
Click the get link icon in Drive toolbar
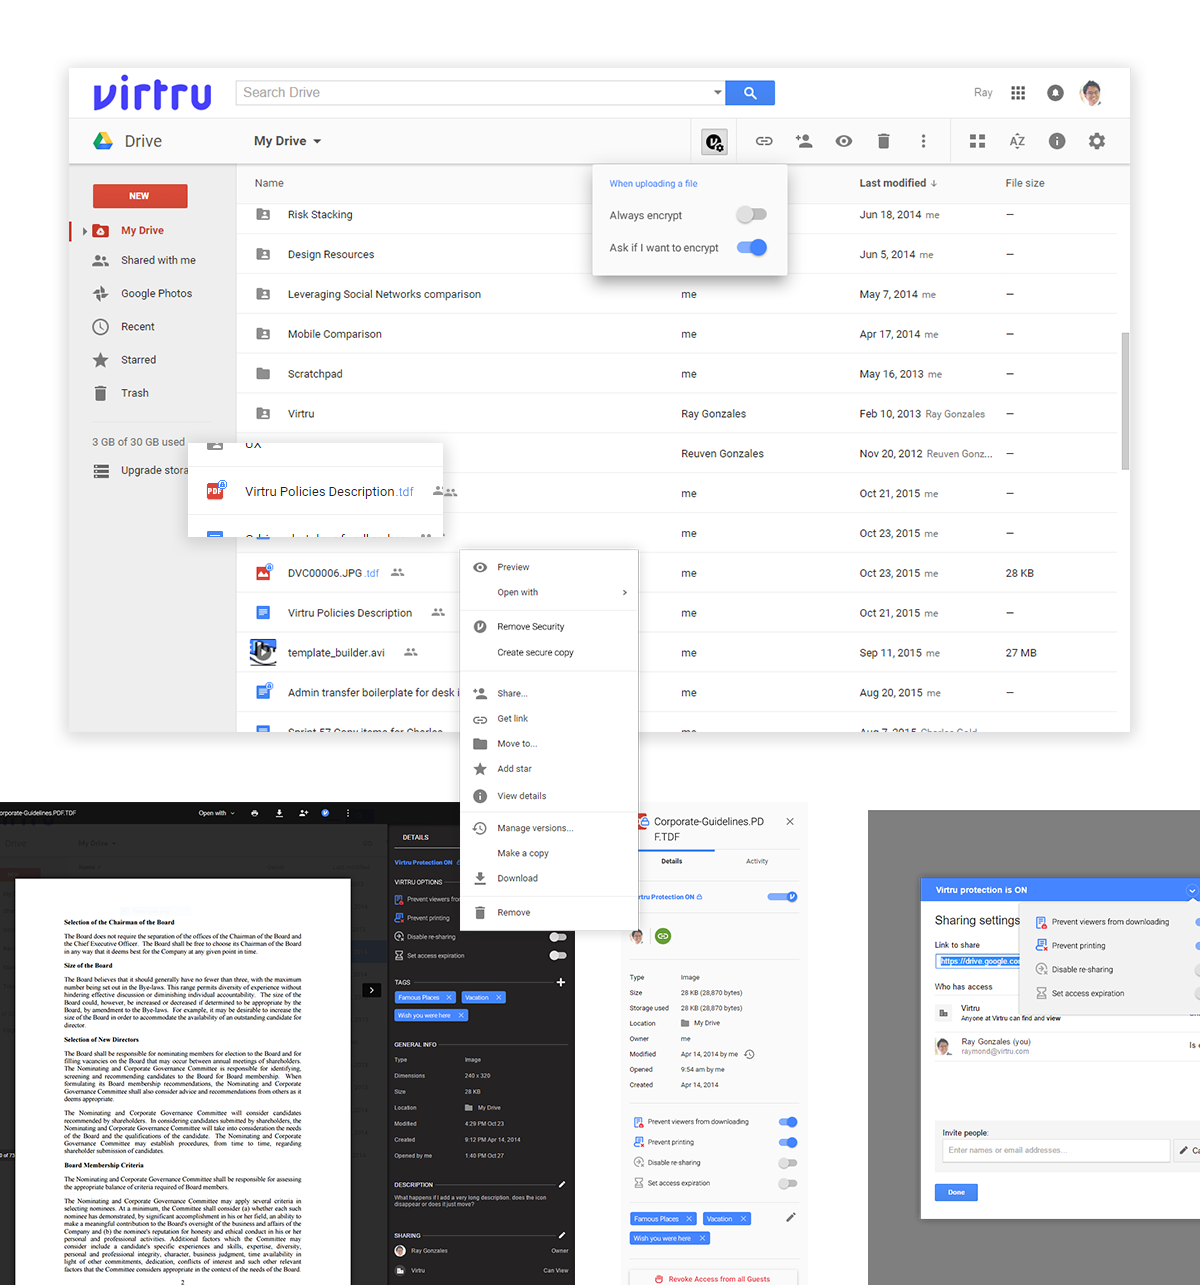point(764,141)
